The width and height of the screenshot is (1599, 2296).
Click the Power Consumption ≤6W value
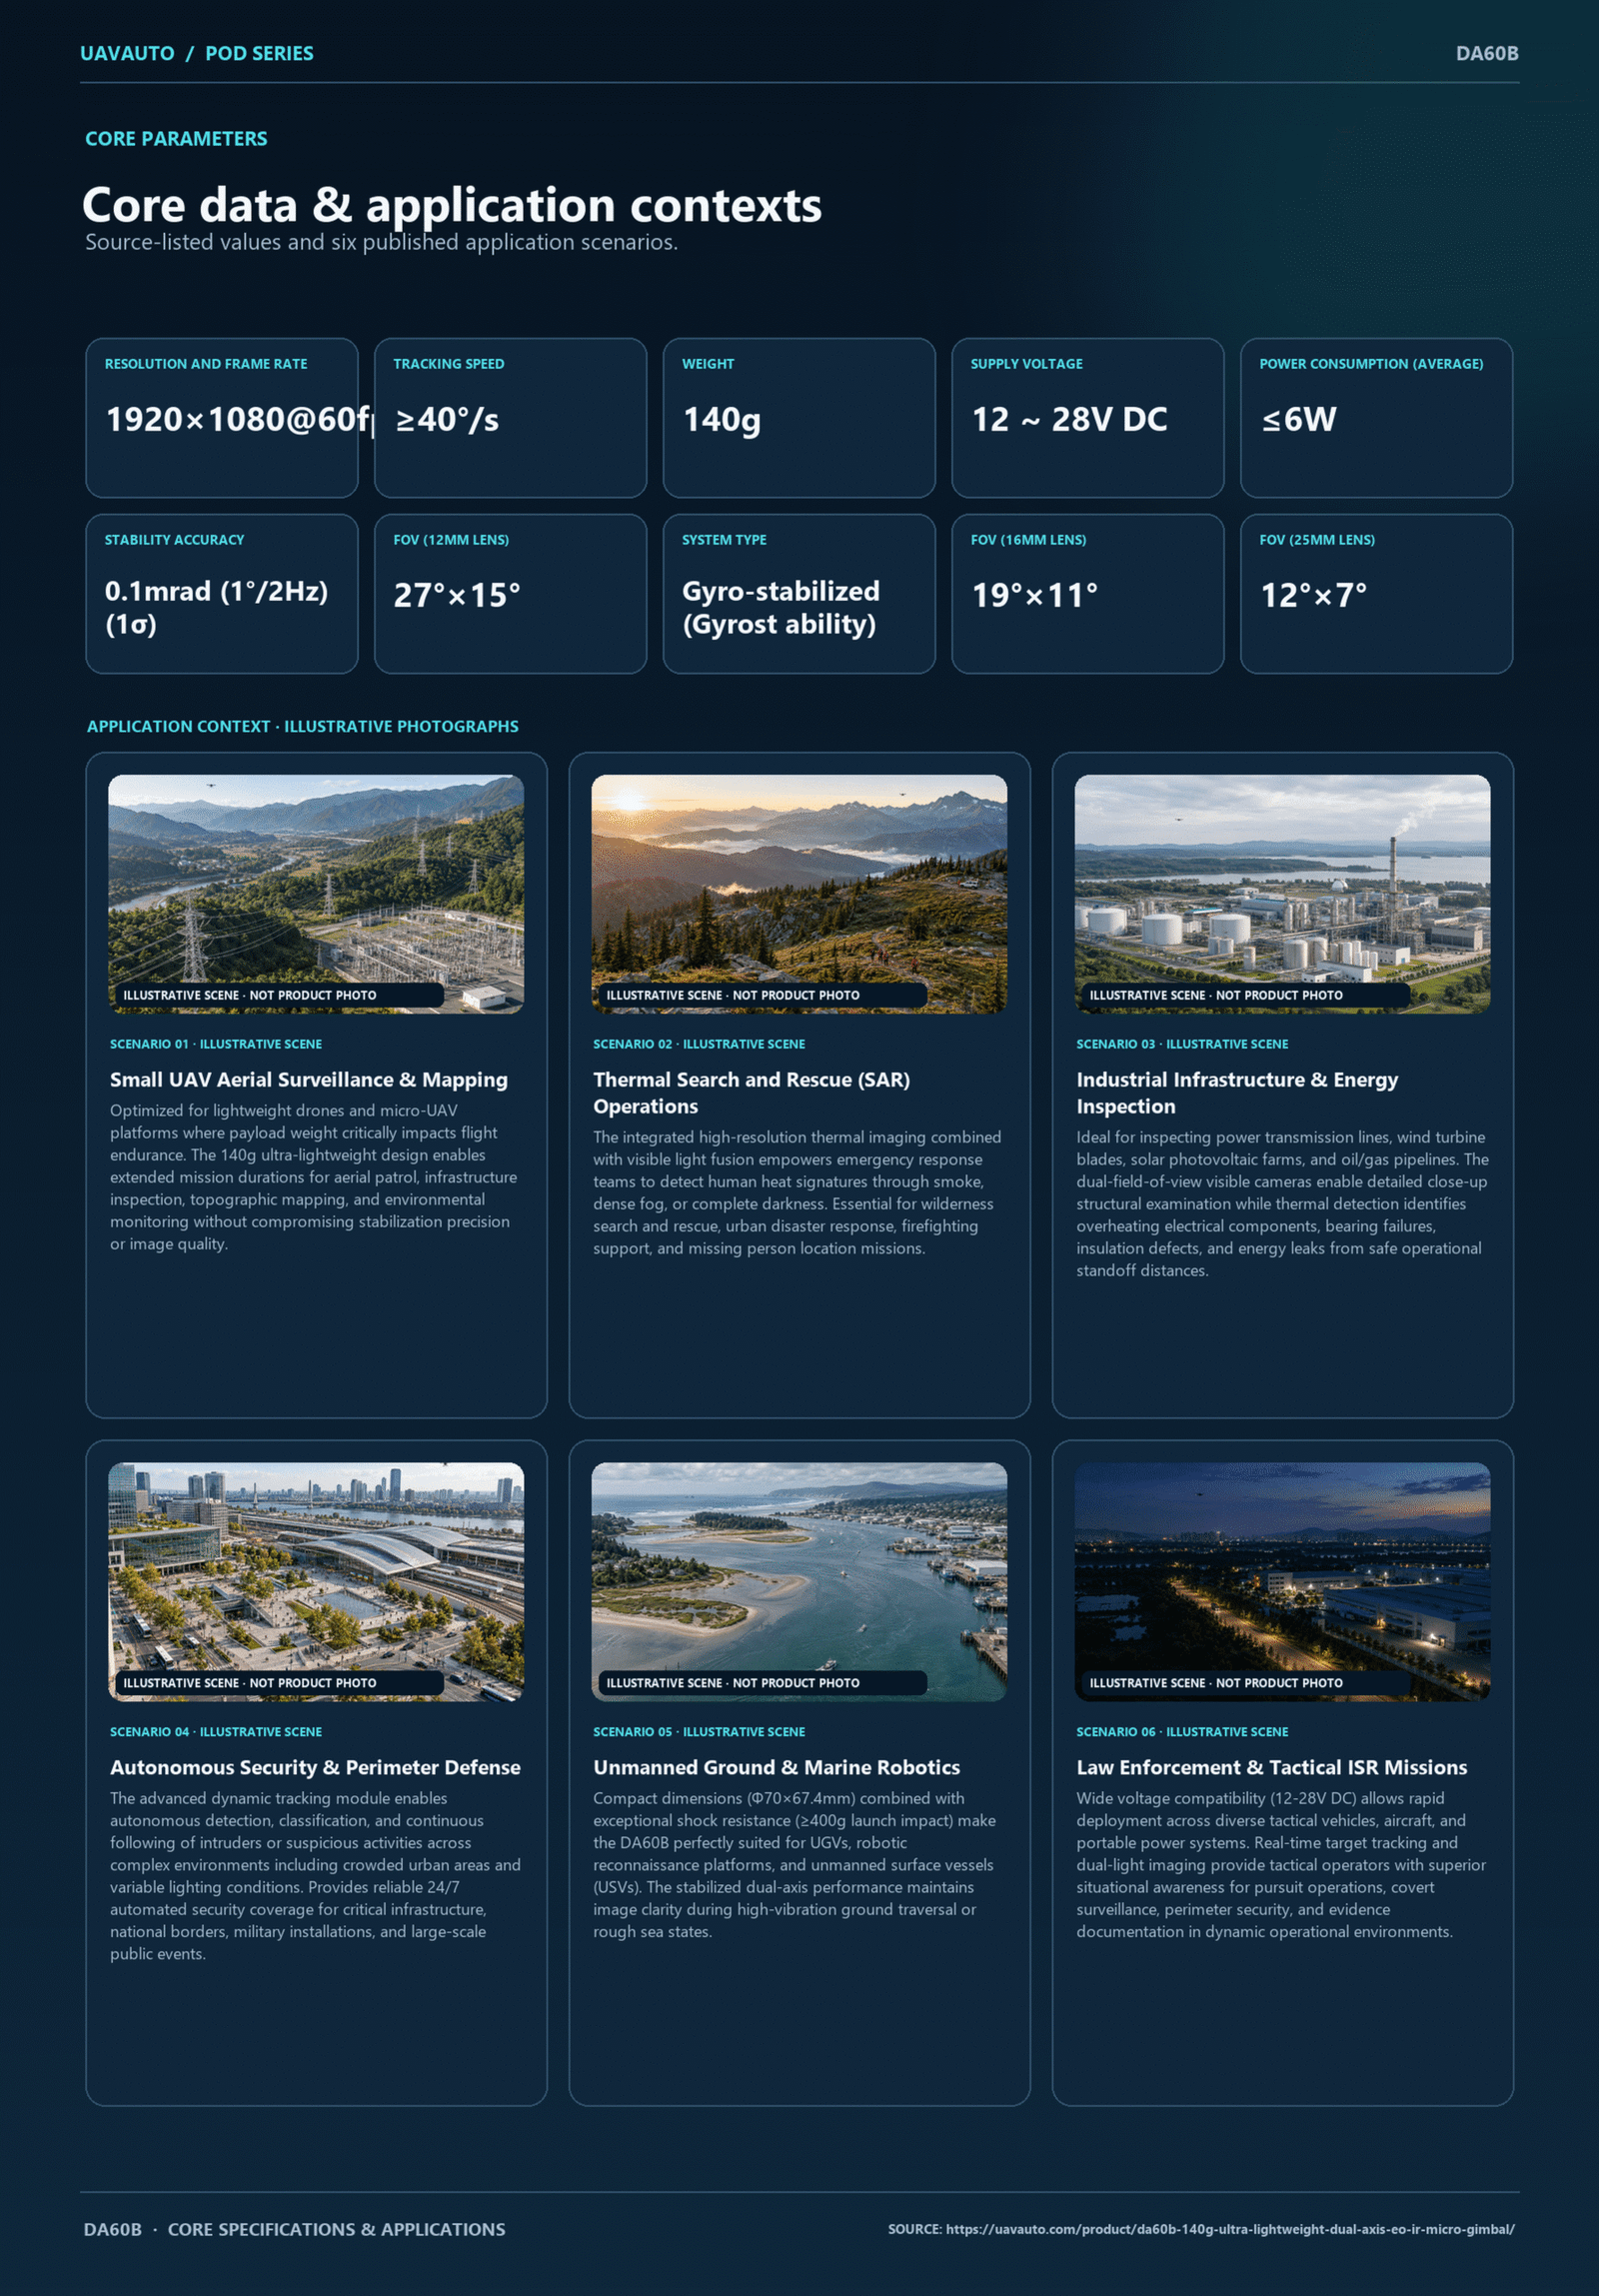(1298, 419)
